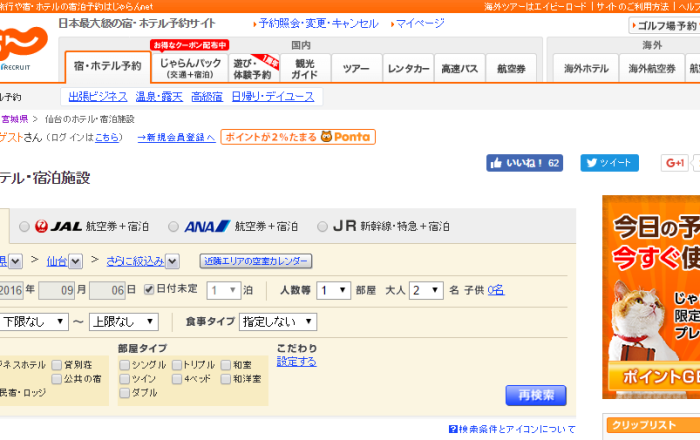Select JAL 航空券+宿泊 radio option
This screenshot has height=440, width=700.
coord(24,227)
